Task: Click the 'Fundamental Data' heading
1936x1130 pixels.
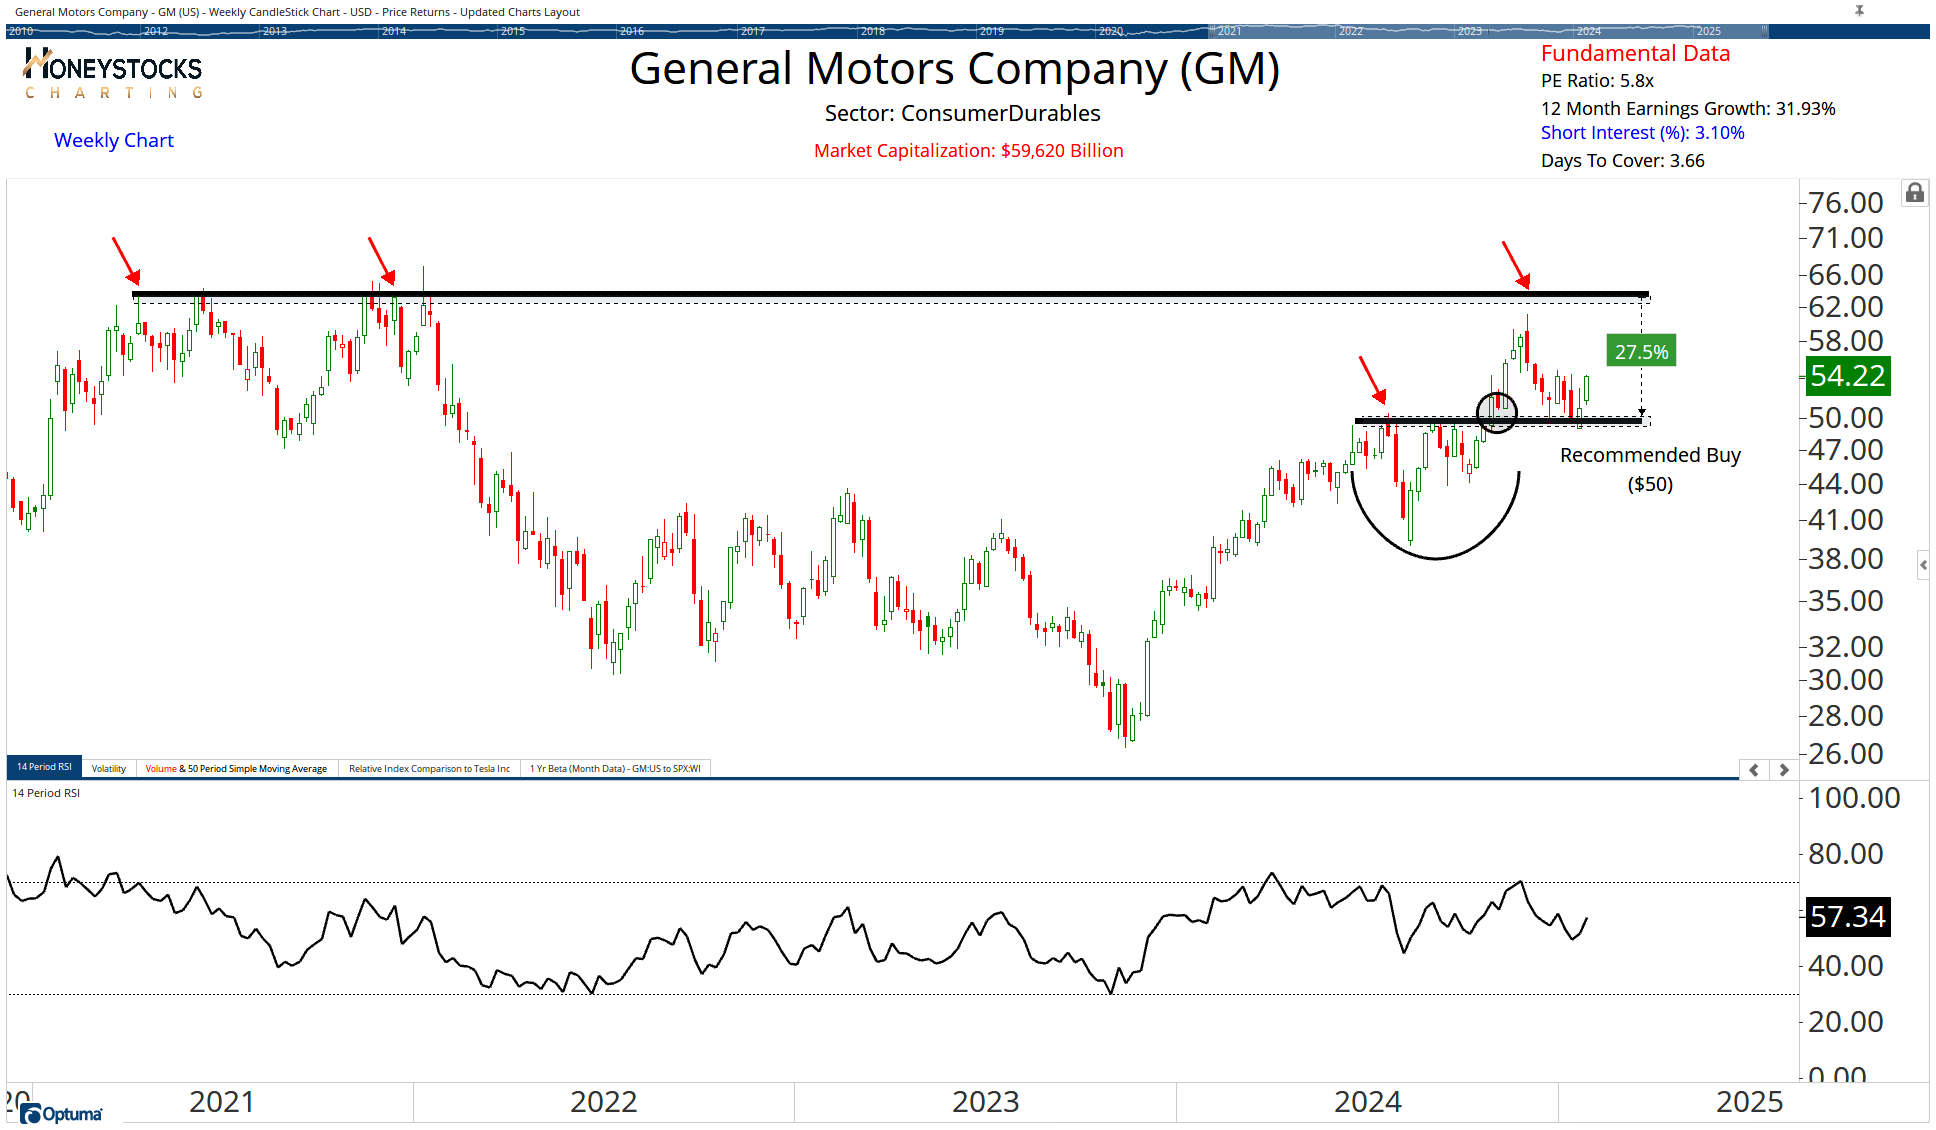Action: click(x=1635, y=53)
